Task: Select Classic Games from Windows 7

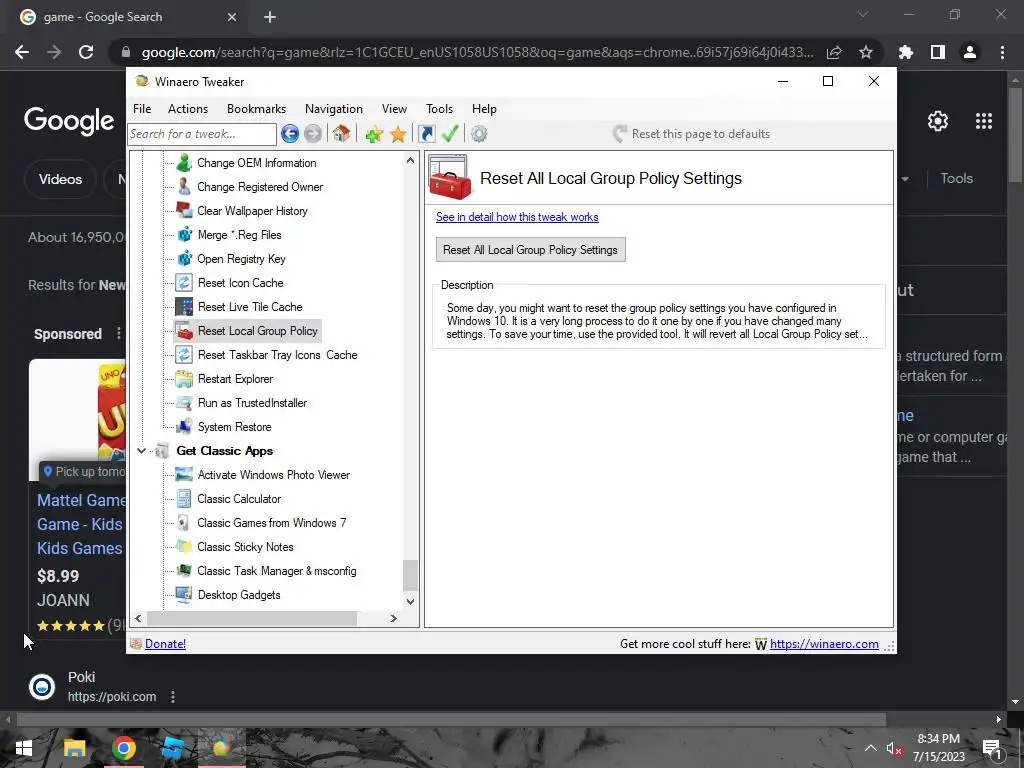Action: click(272, 523)
